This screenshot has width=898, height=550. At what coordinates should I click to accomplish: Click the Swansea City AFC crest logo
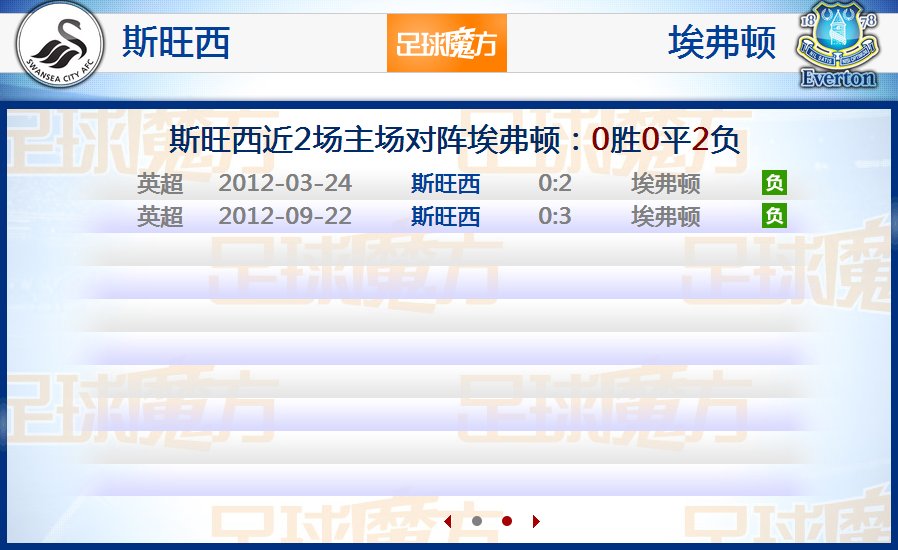coord(60,45)
